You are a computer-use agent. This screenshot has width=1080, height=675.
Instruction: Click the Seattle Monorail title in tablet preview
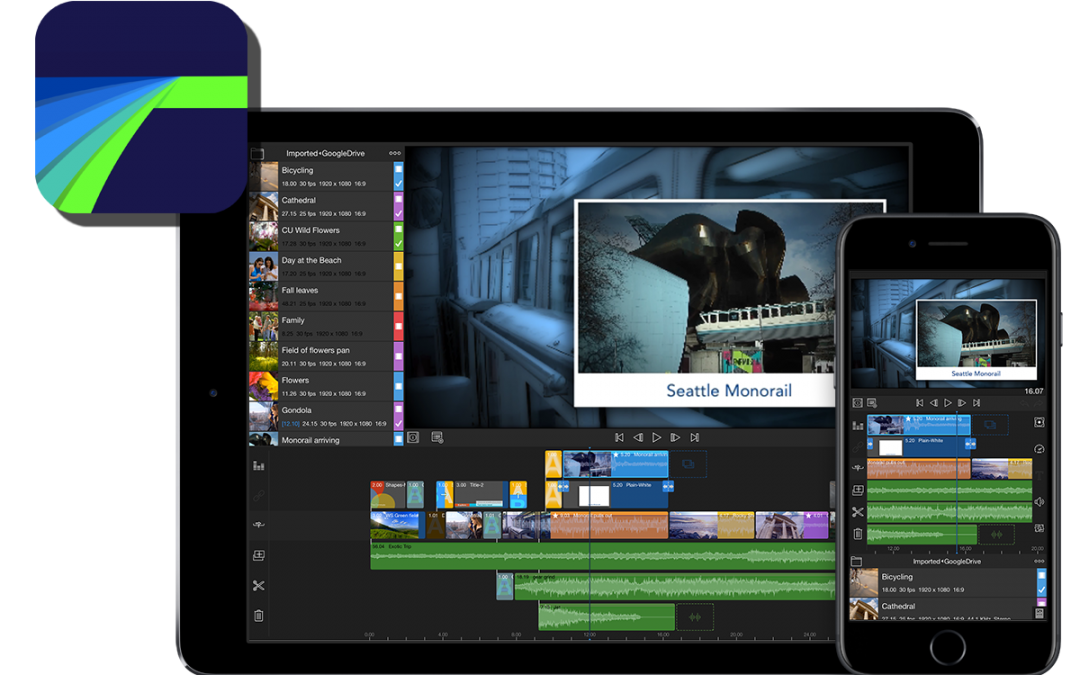coord(729,391)
